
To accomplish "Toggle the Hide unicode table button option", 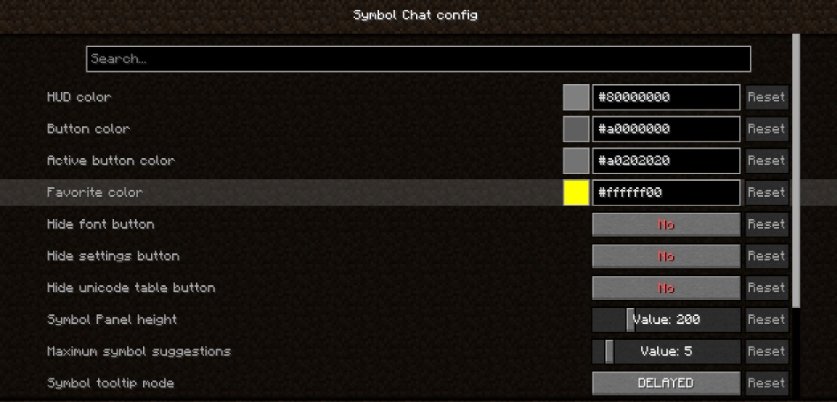I will click(x=666, y=288).
